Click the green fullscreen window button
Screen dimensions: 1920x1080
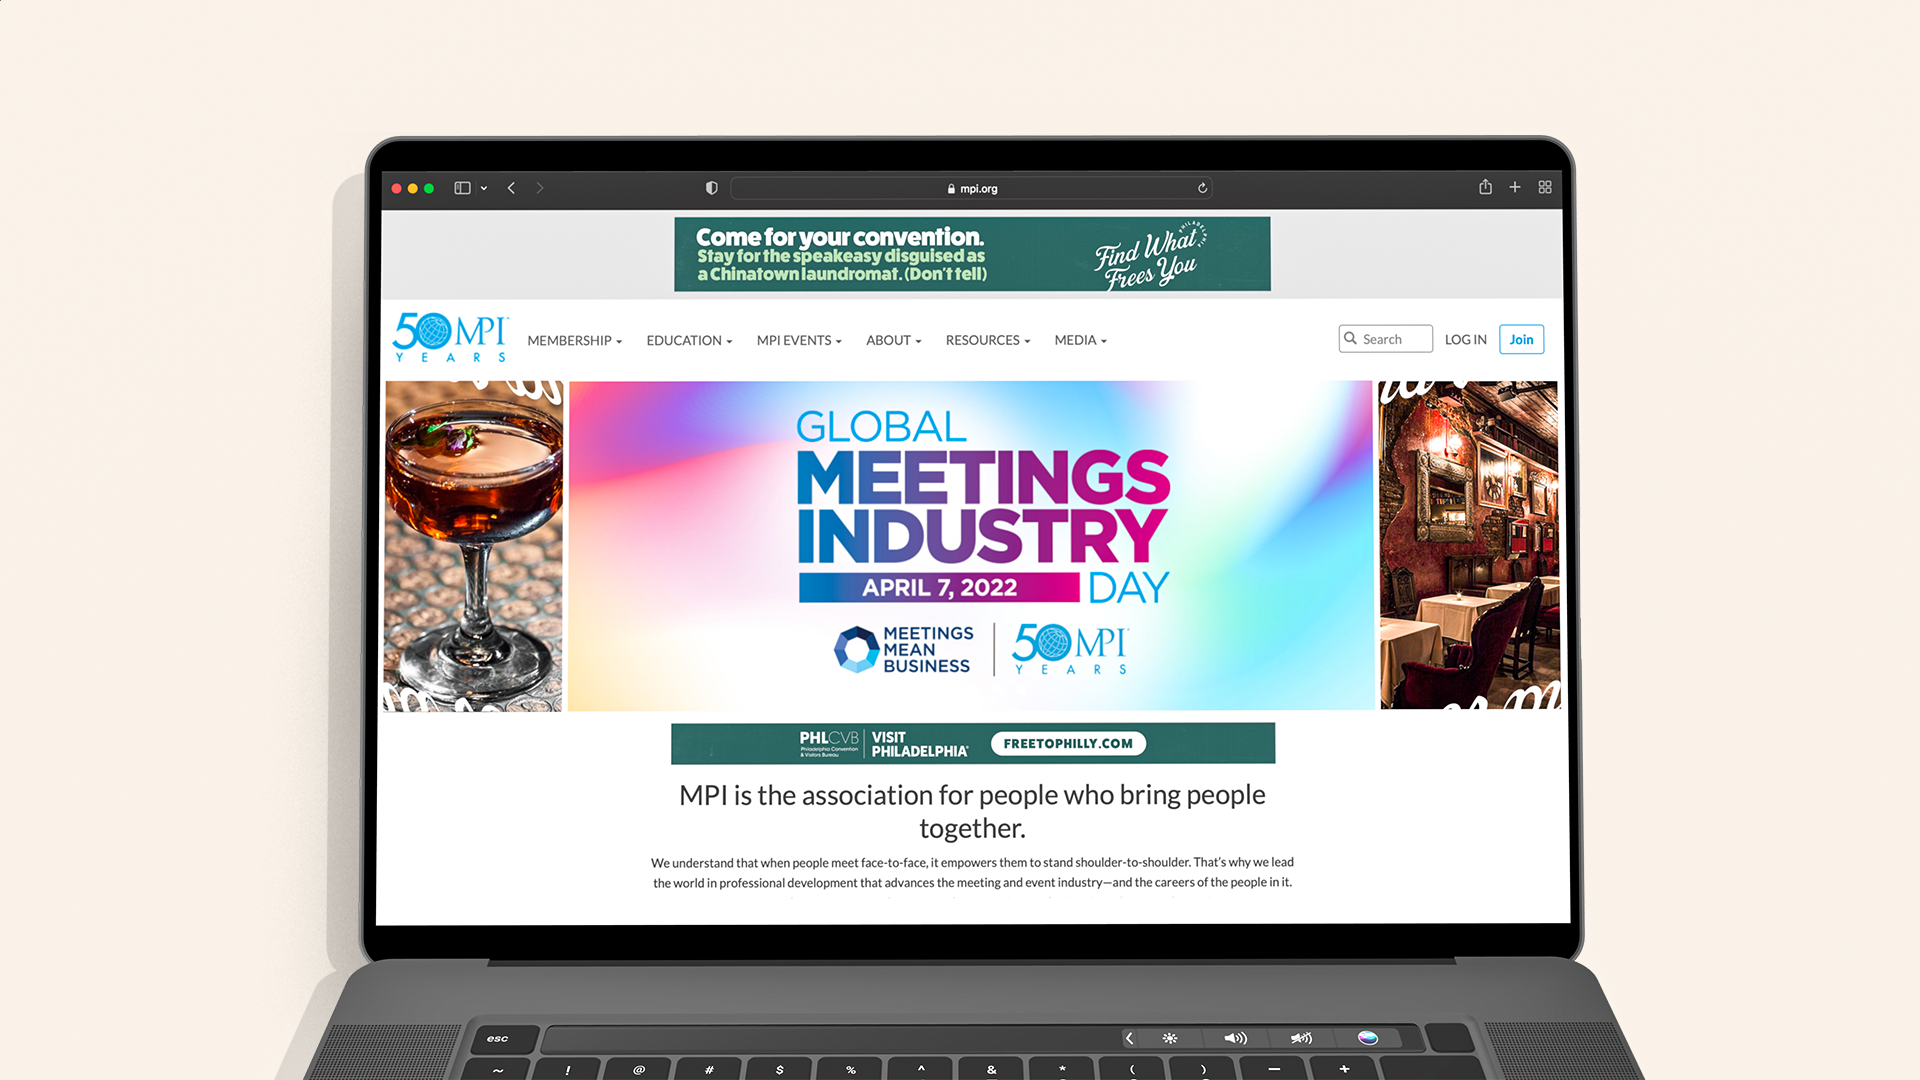429,188
